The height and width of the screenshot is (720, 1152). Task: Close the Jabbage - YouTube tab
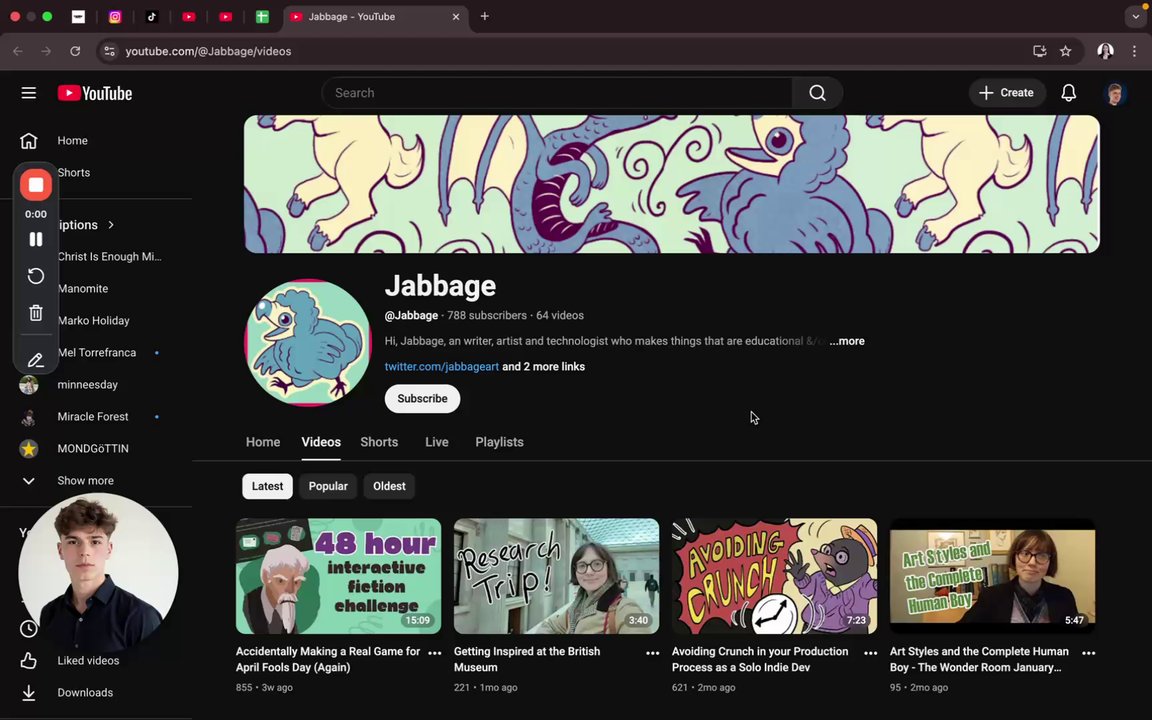[456, 16]
